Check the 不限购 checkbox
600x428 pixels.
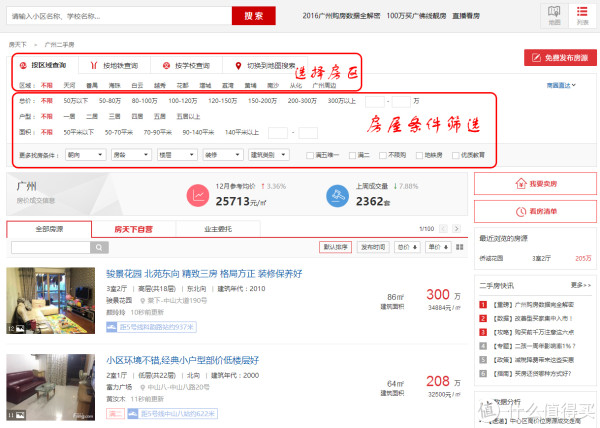click(x=383, y=155)
